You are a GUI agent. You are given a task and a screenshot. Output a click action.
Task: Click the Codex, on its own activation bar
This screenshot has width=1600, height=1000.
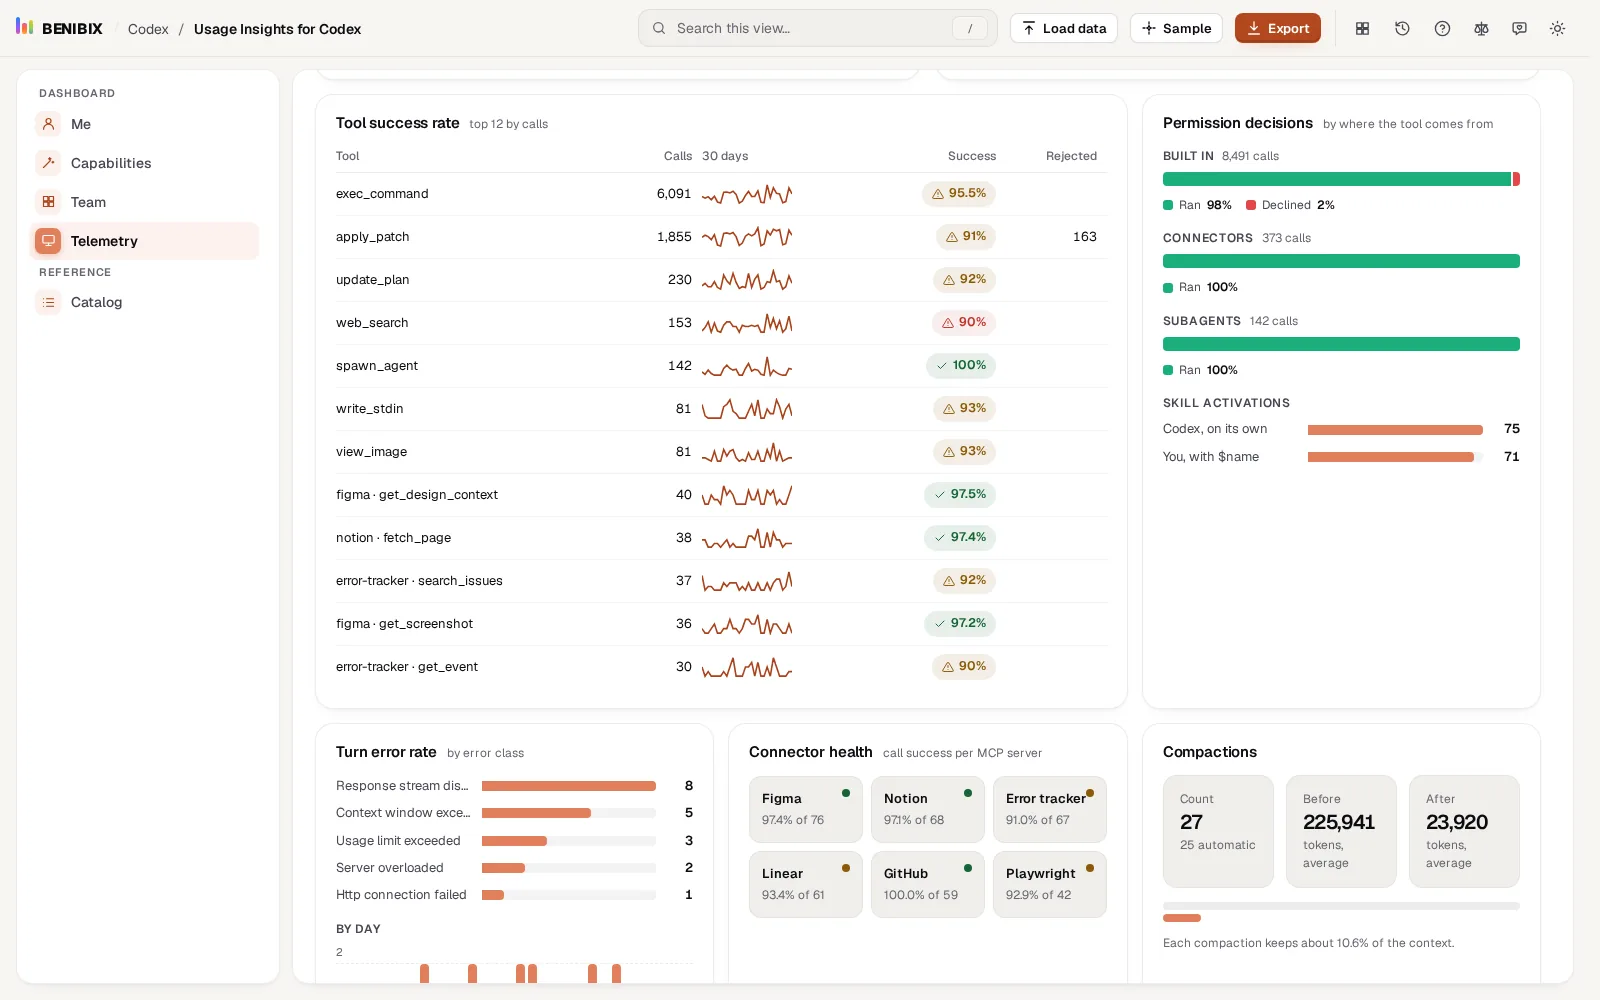pyautogui.click(x=1395, y=430)
